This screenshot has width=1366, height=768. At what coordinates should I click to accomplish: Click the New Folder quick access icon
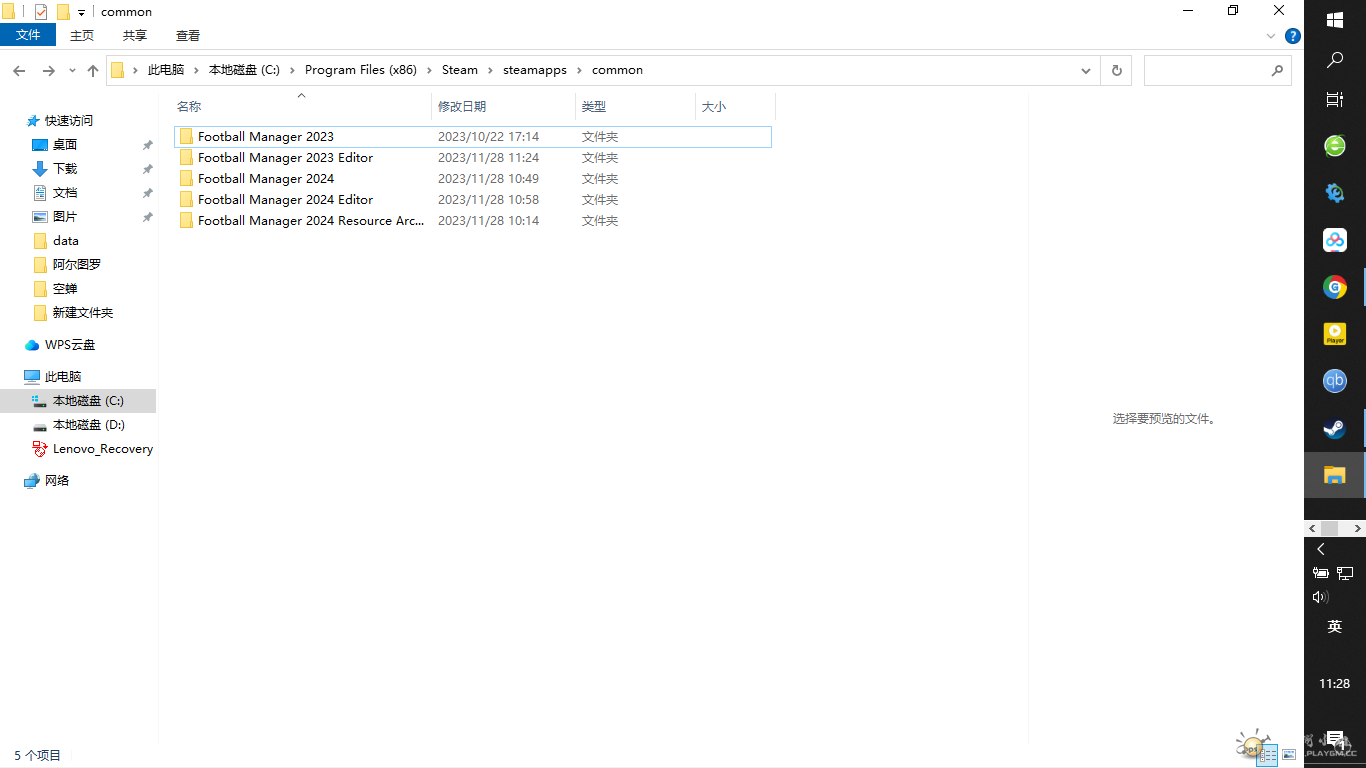click(63, 12)
